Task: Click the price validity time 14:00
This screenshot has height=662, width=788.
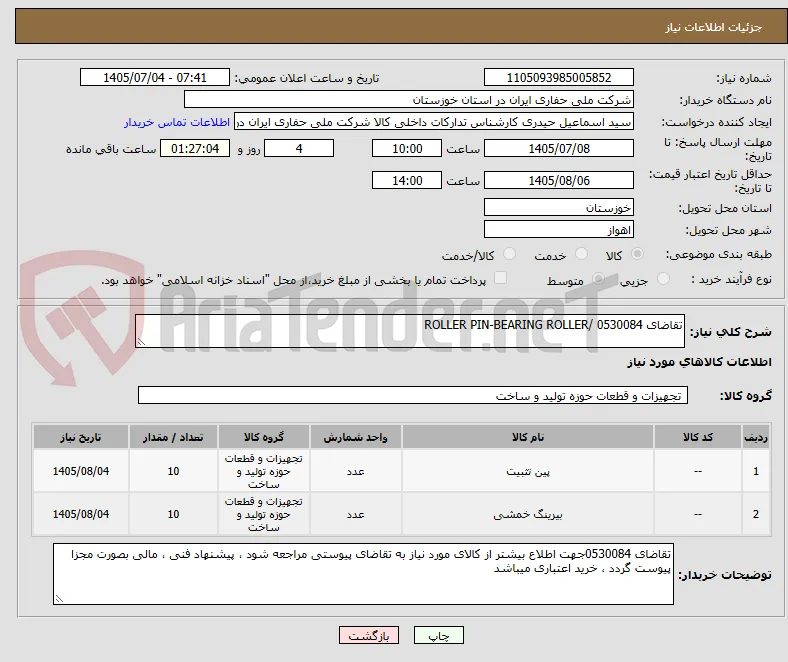Action: [x=407, y=180]
